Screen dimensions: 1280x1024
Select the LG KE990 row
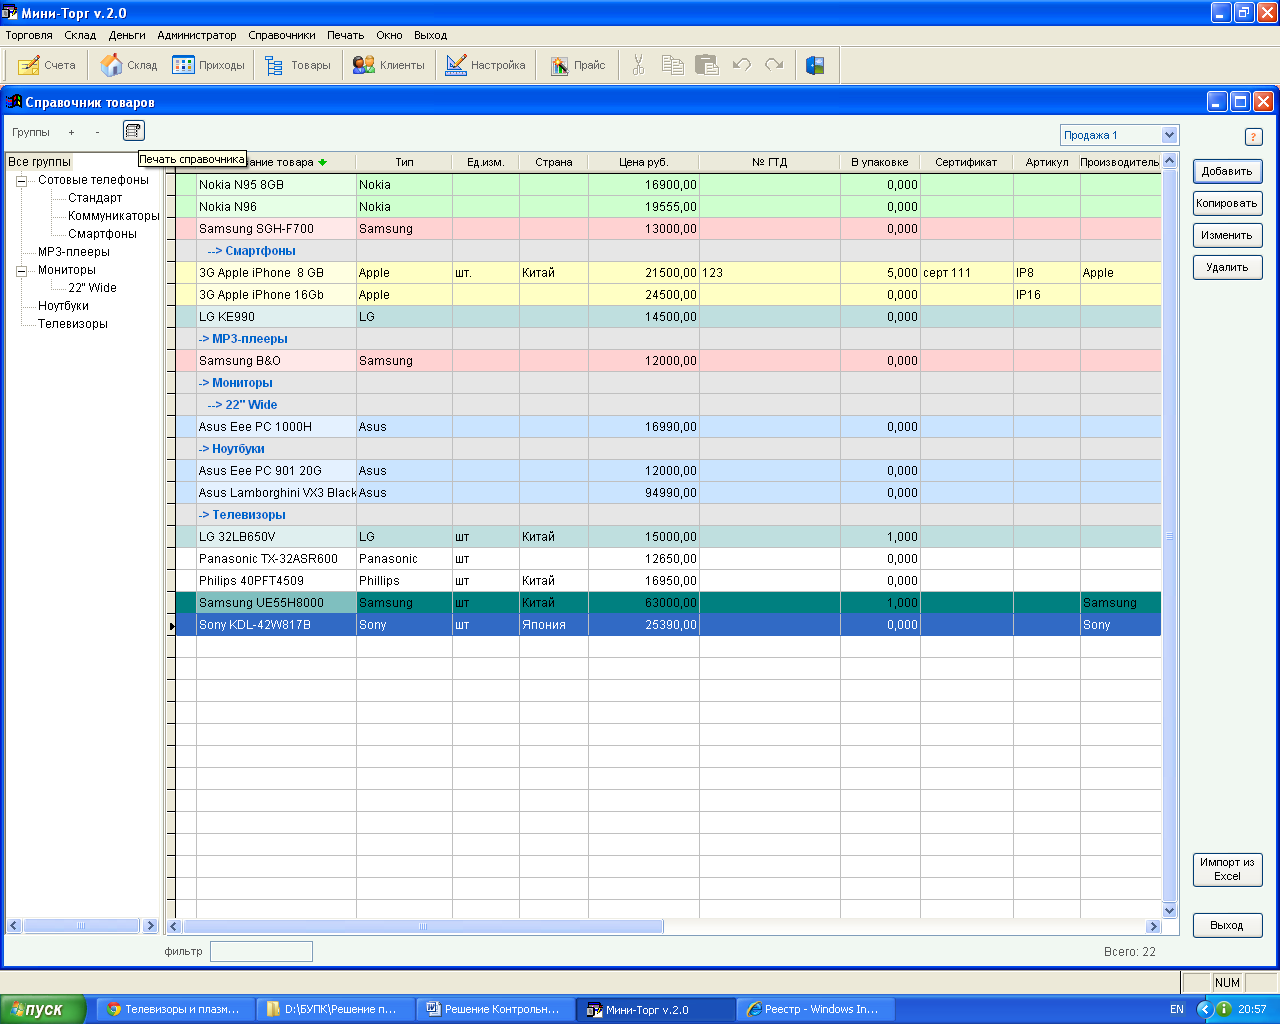tap(668, 317)
